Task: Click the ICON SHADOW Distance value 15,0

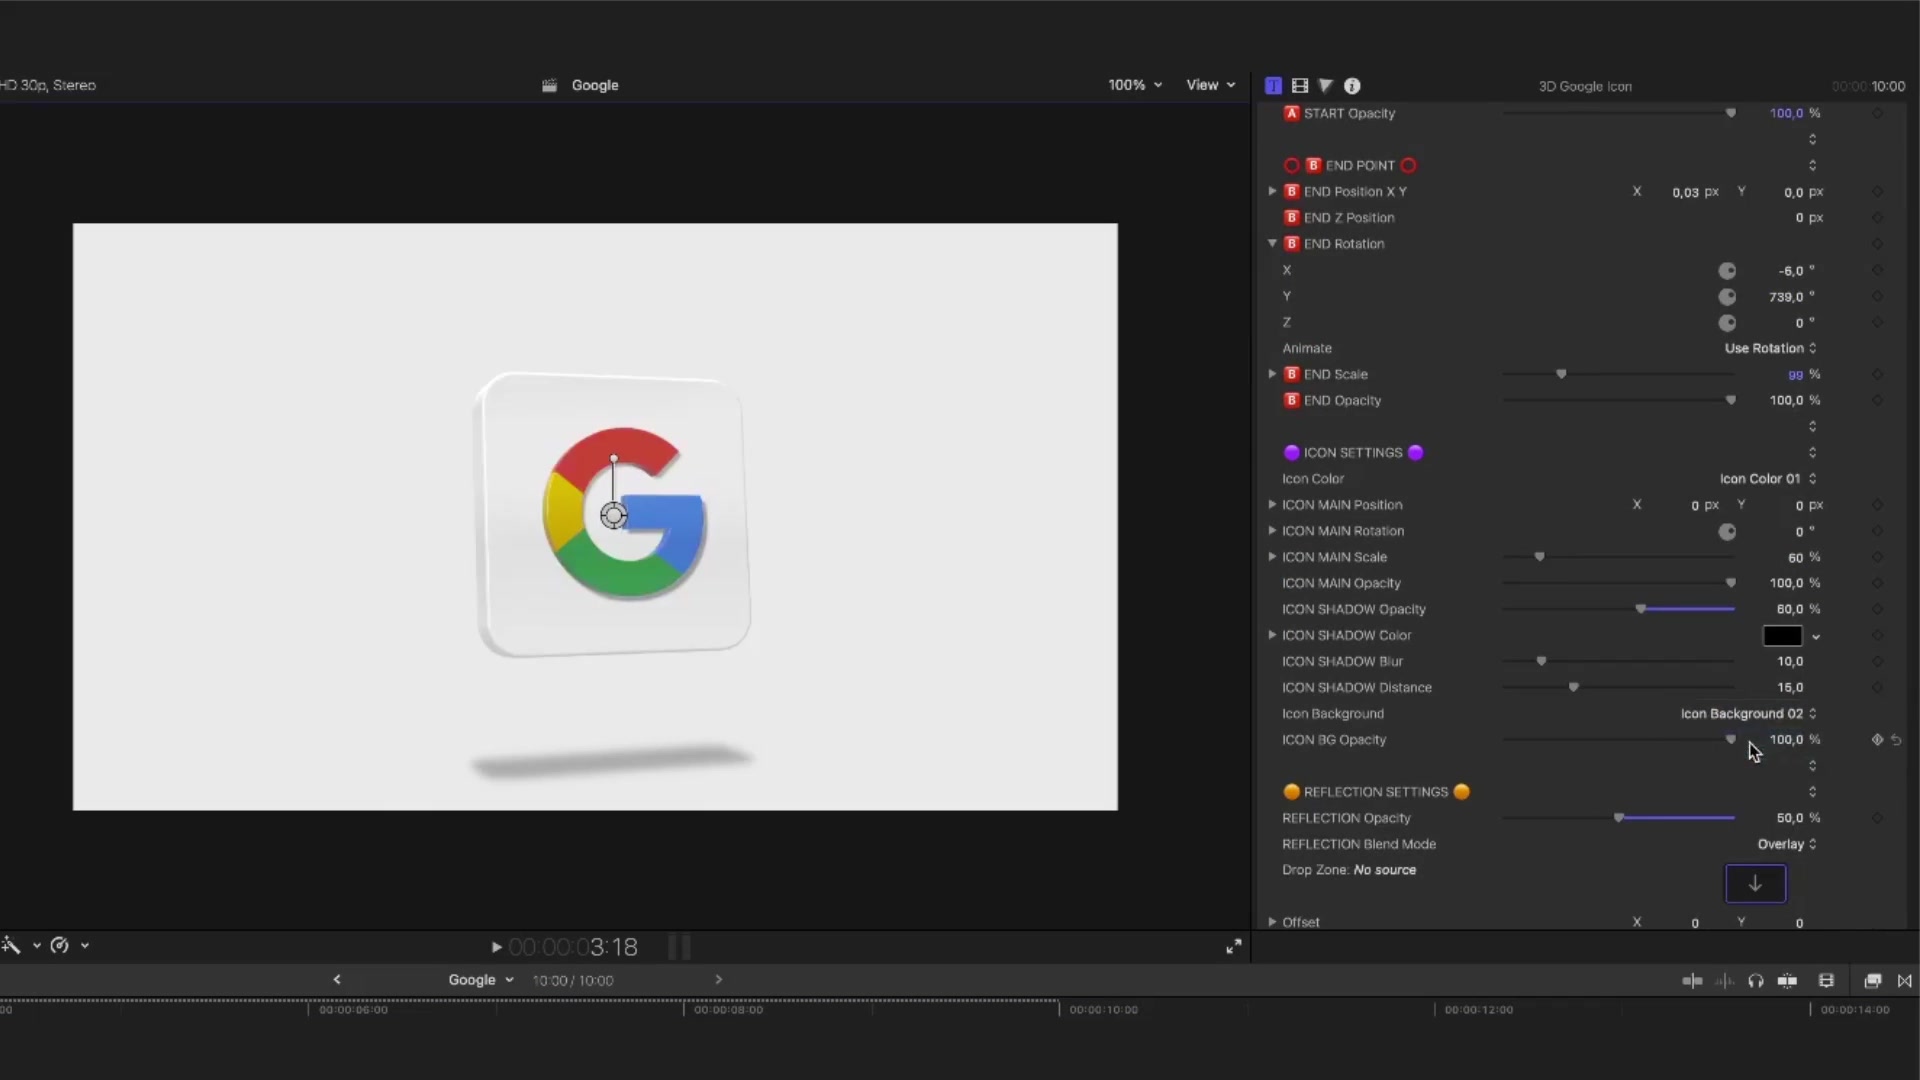Action: pos(1790,688)
